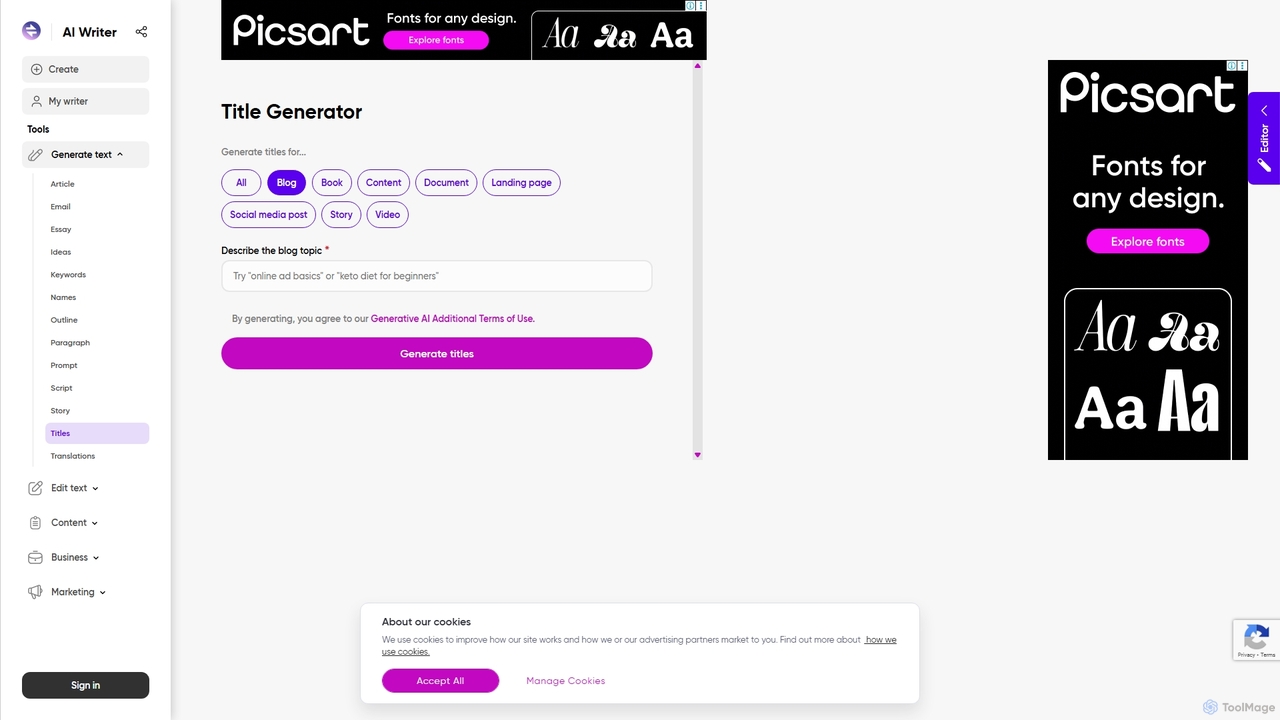Select the Blog title type chip
Image resolution: width=1280 pixels, height=720 pixels.
(x=286, y=183)
